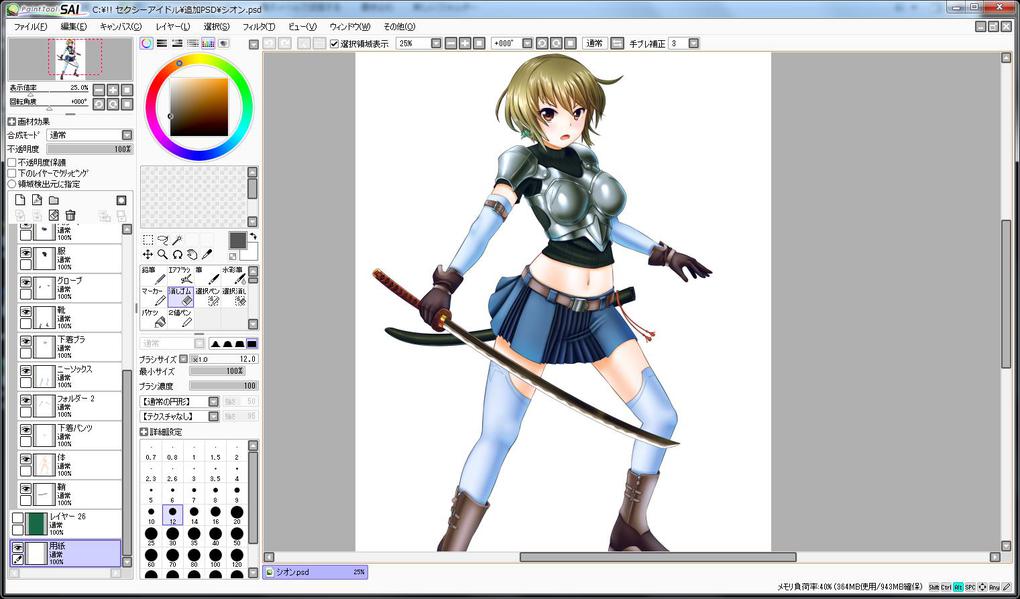The image size is (1020, 599).
Task: Open the キャンバス(C) menu
Action: 120,27
